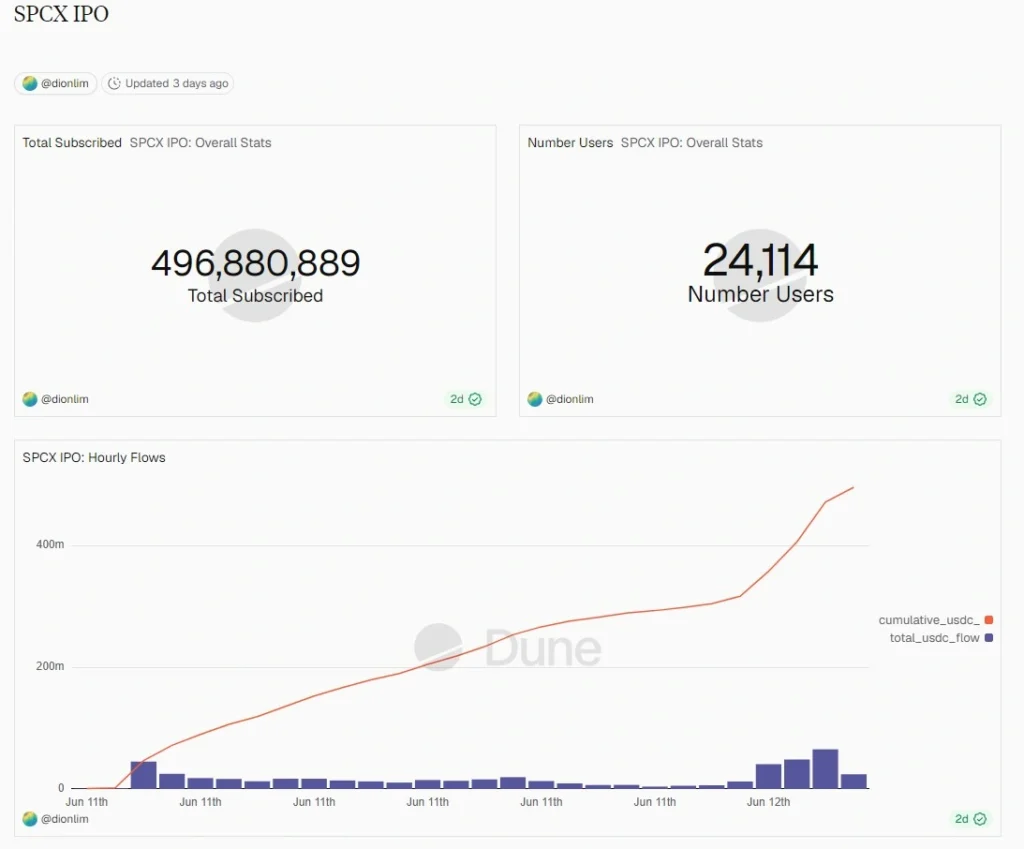This screenshot has width=1024, height=849.
Task: Click the clock icon in the Updated badge
Action: [x=114, y=84]
